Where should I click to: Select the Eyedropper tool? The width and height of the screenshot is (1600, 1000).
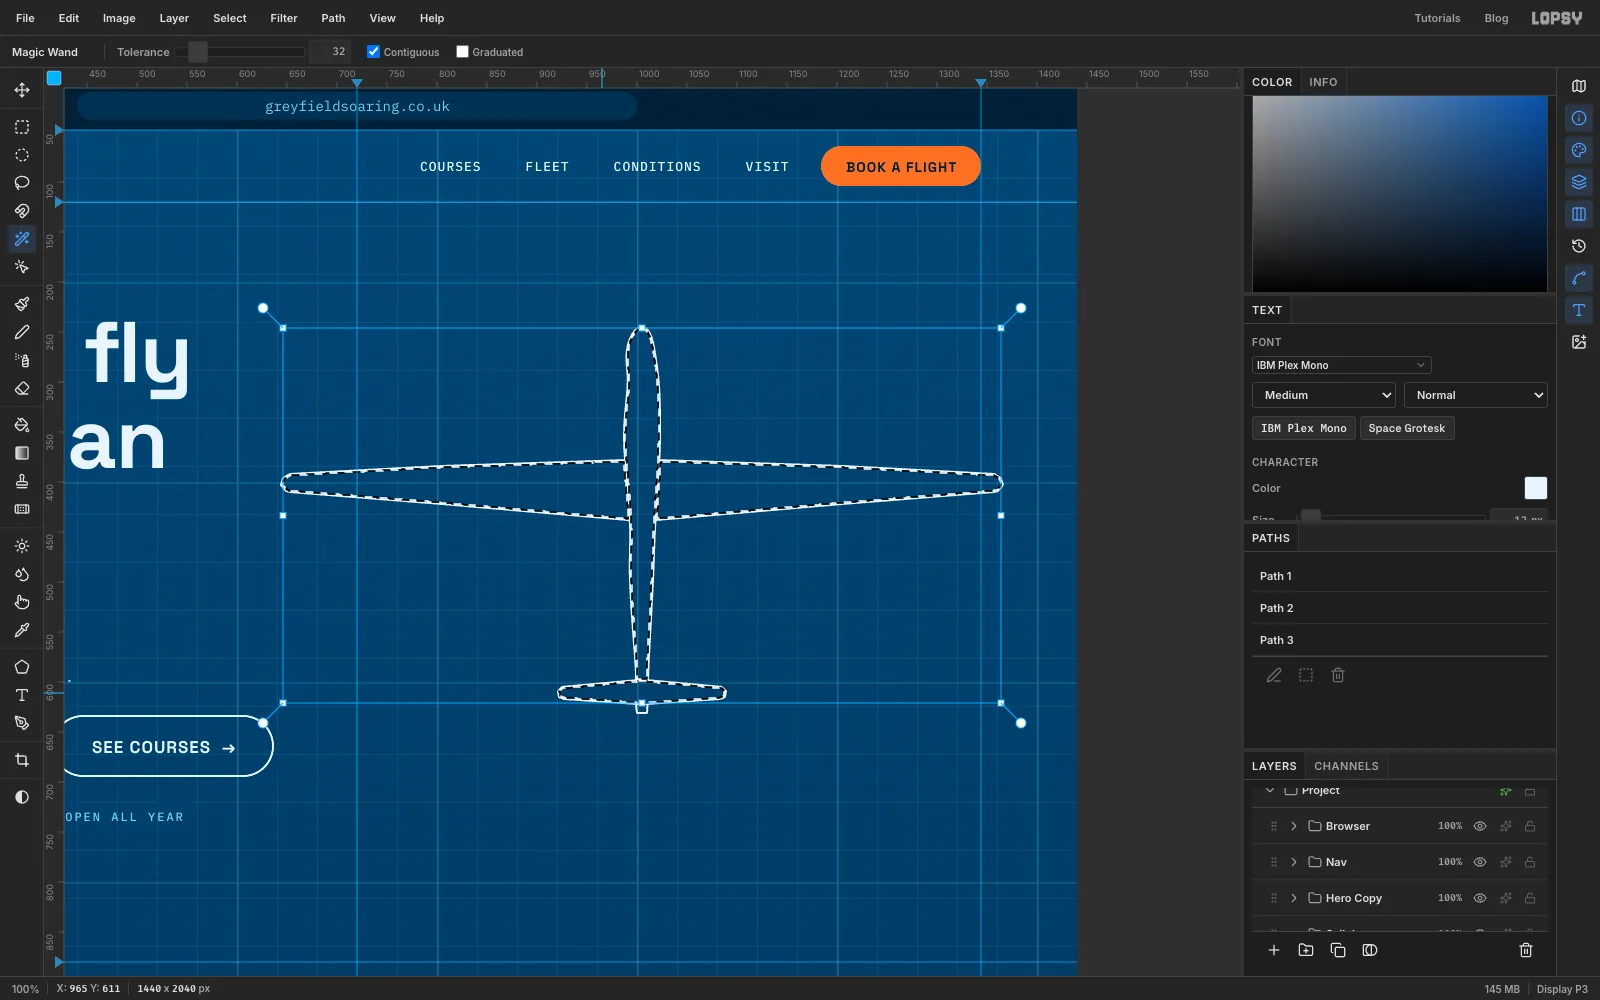click(22, 630)
